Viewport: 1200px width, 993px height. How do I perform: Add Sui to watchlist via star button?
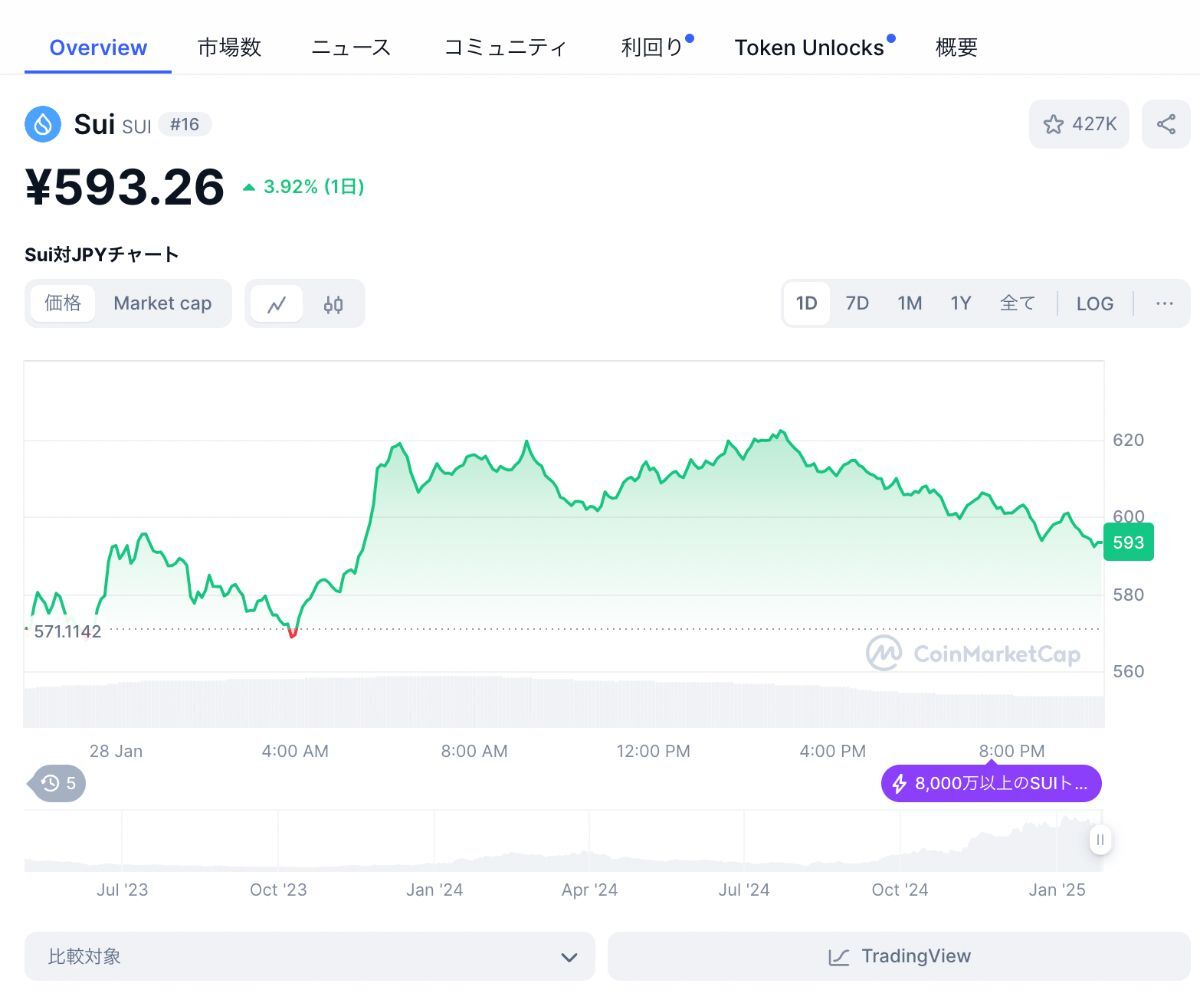point(1079,124)
